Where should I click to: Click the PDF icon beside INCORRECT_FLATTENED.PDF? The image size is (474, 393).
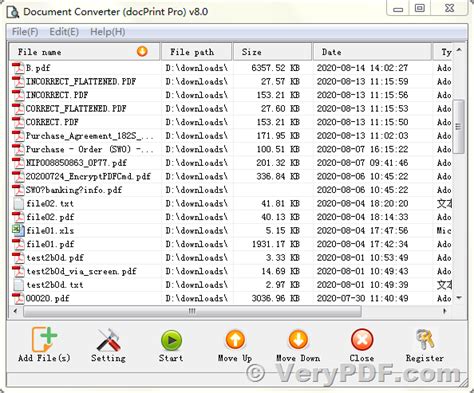18,81
